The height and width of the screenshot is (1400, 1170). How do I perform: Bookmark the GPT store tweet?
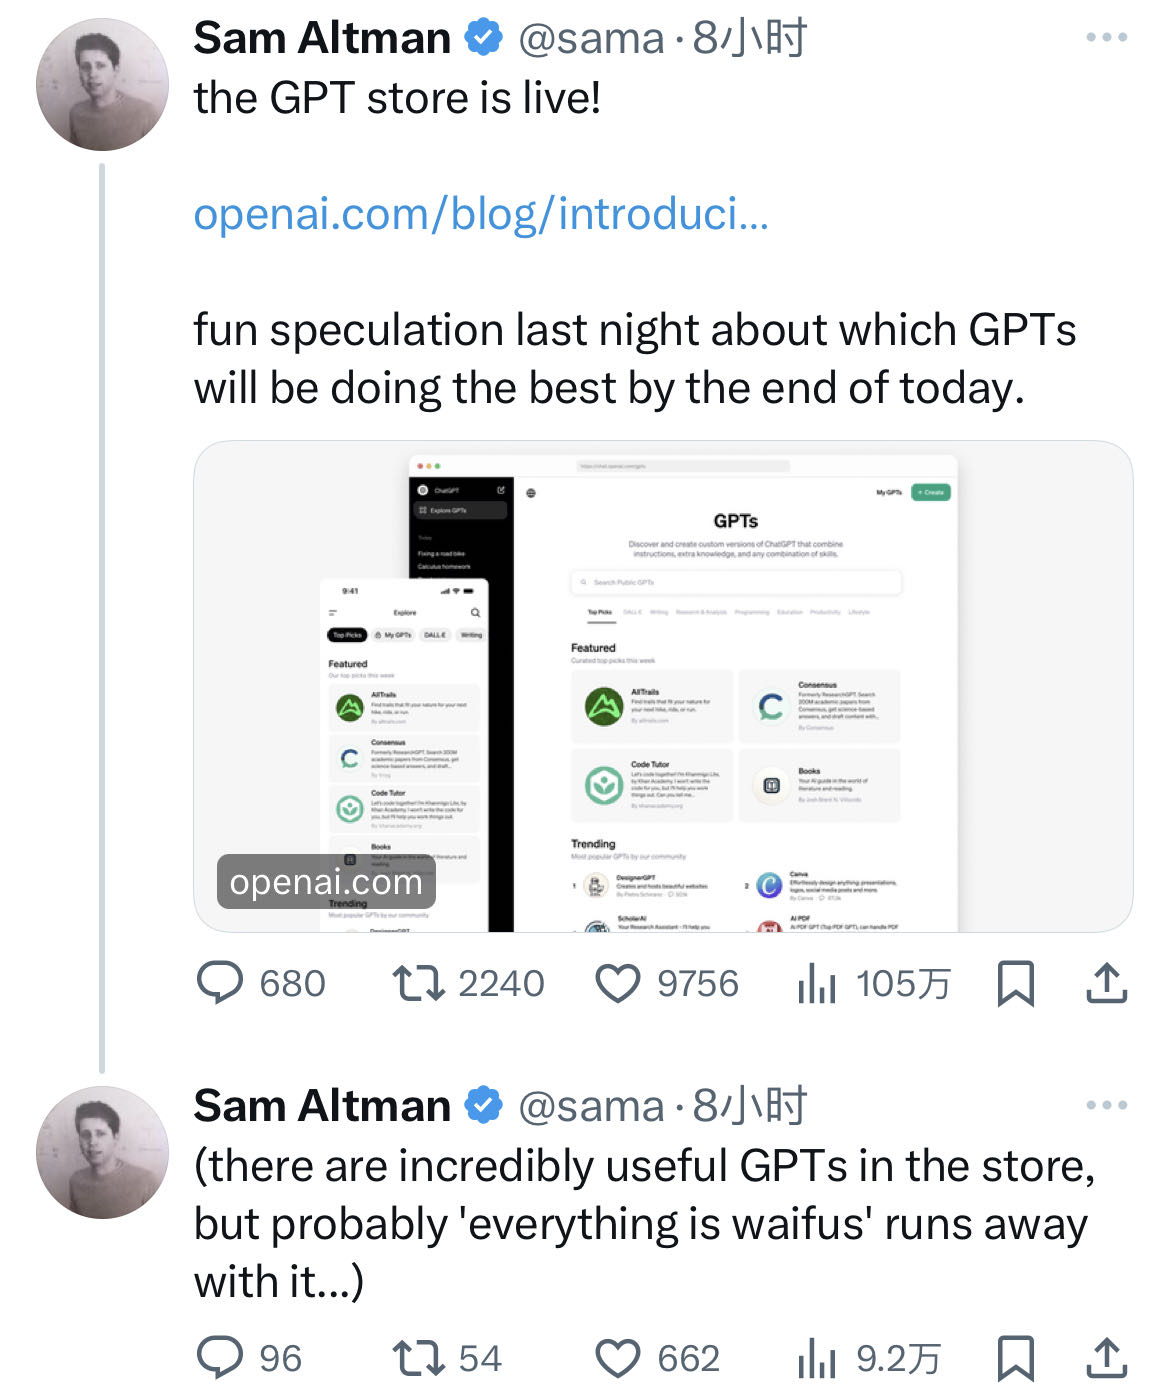[1016, 983]
